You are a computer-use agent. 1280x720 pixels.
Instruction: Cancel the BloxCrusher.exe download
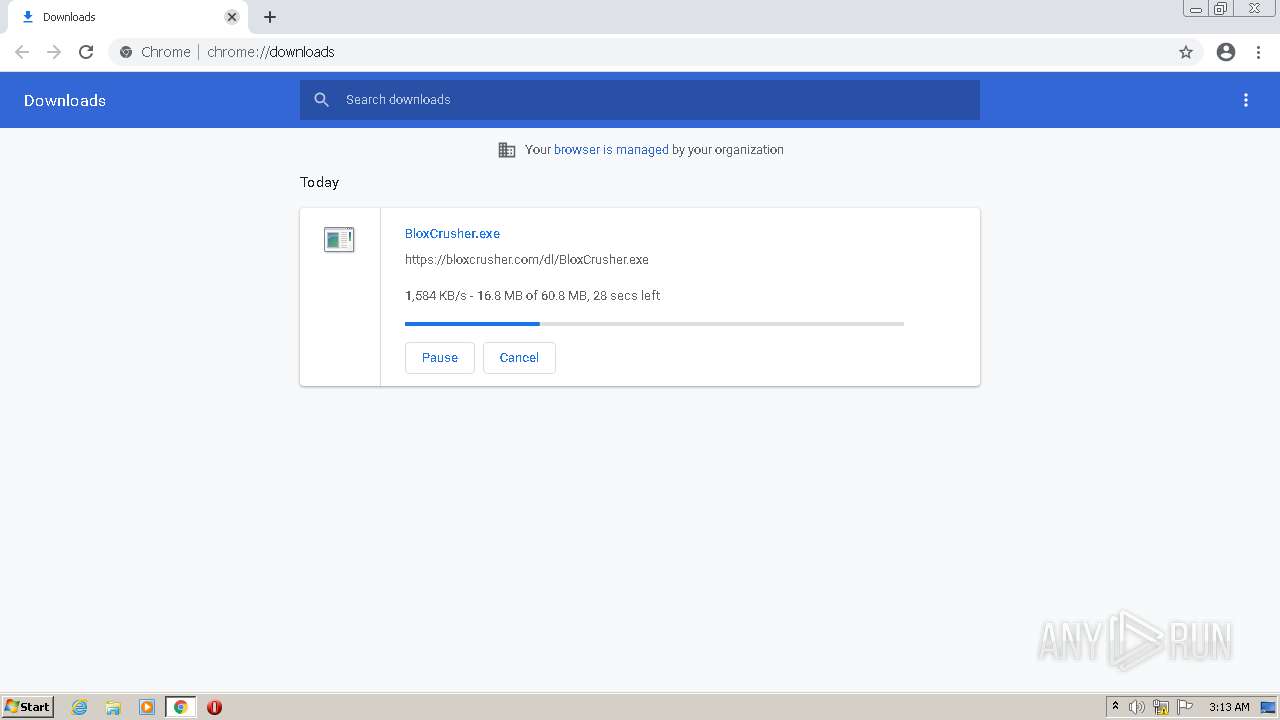[x=519, y=358]
